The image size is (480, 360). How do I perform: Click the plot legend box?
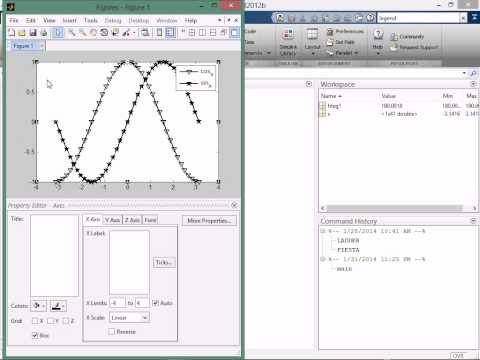pos(196,78)
